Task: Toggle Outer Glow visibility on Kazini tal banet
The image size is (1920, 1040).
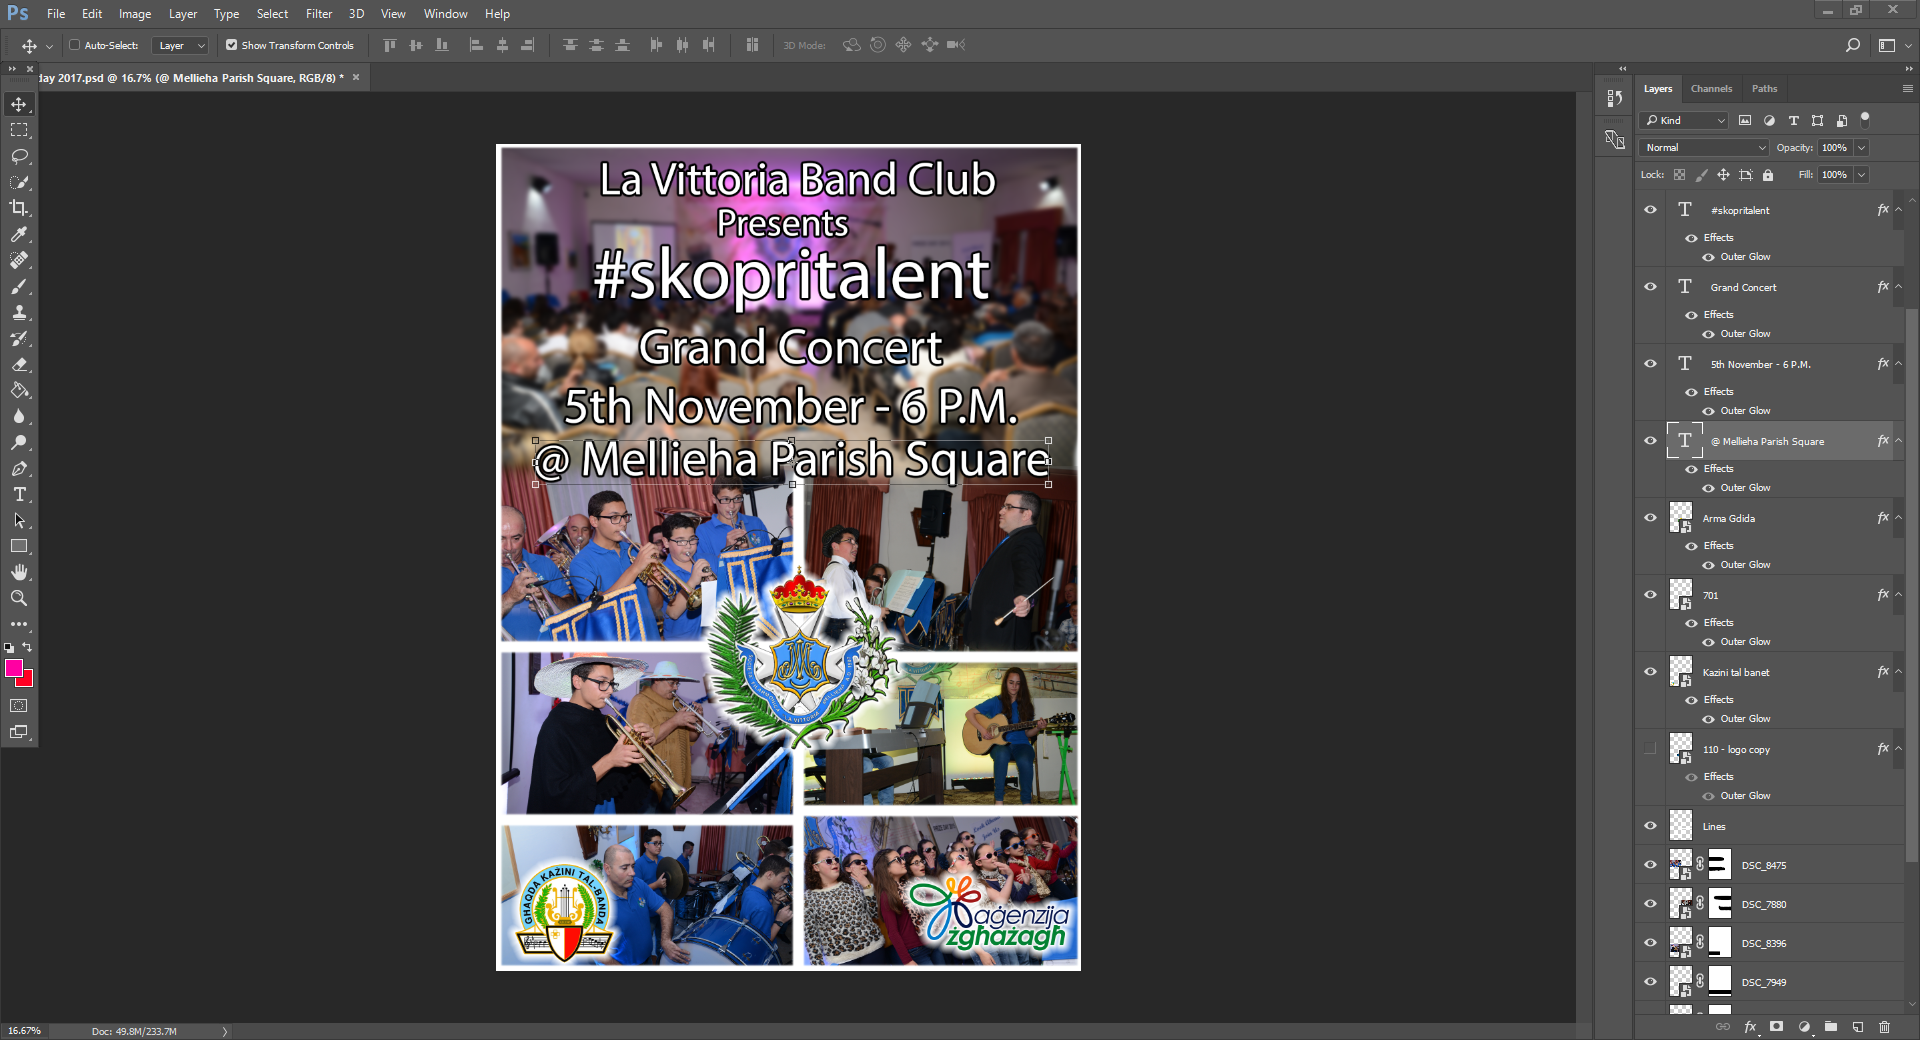Action: point(1709,719)
